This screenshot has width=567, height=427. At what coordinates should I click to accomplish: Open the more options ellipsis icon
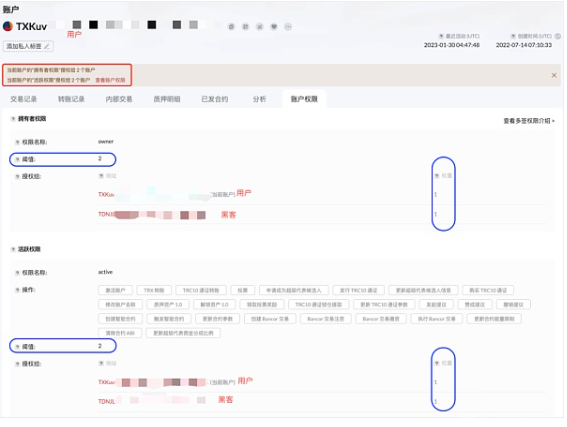tap(288, 27)
